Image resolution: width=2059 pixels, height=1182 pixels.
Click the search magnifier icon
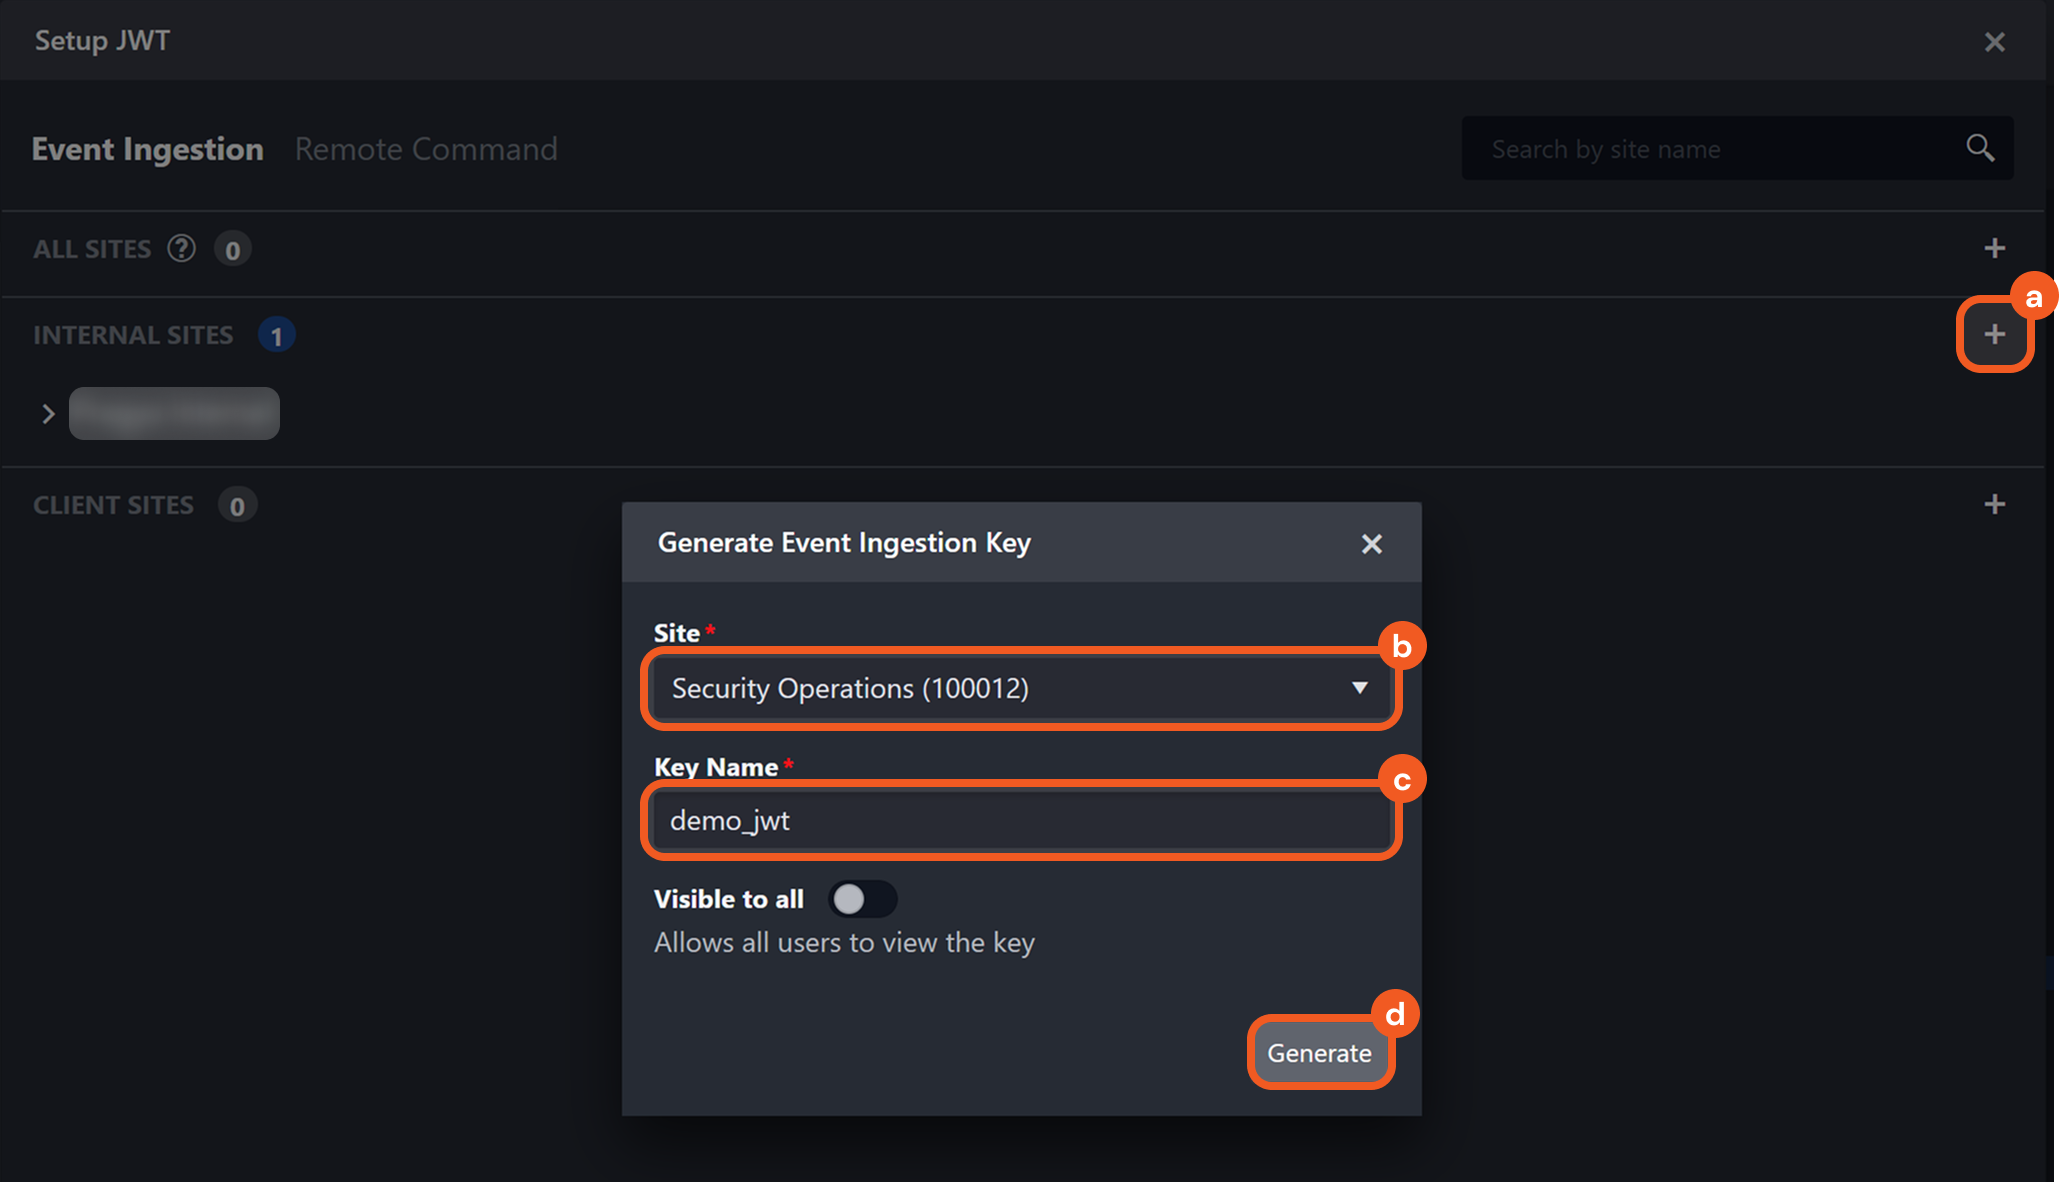tap(1979, 148)
